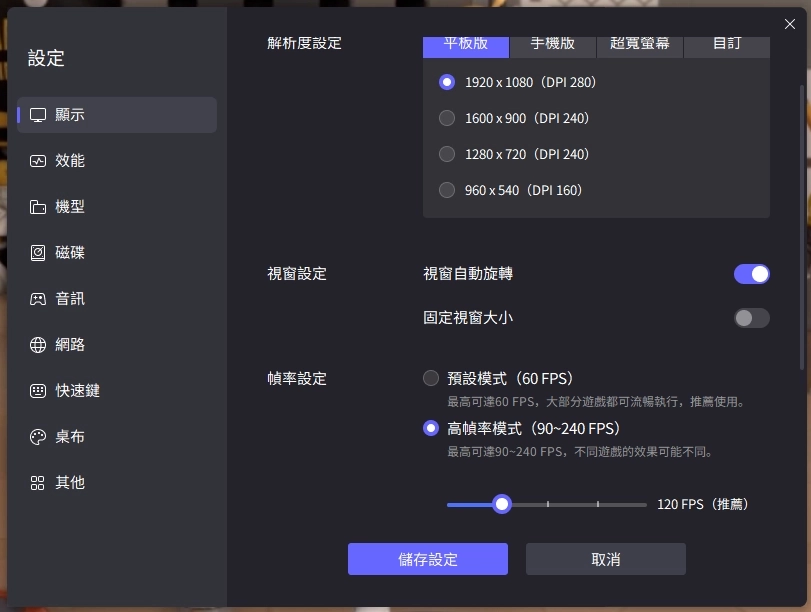Disable 視窗自動旋轉 auto-rotate toggle

click(x=751, y=273)
